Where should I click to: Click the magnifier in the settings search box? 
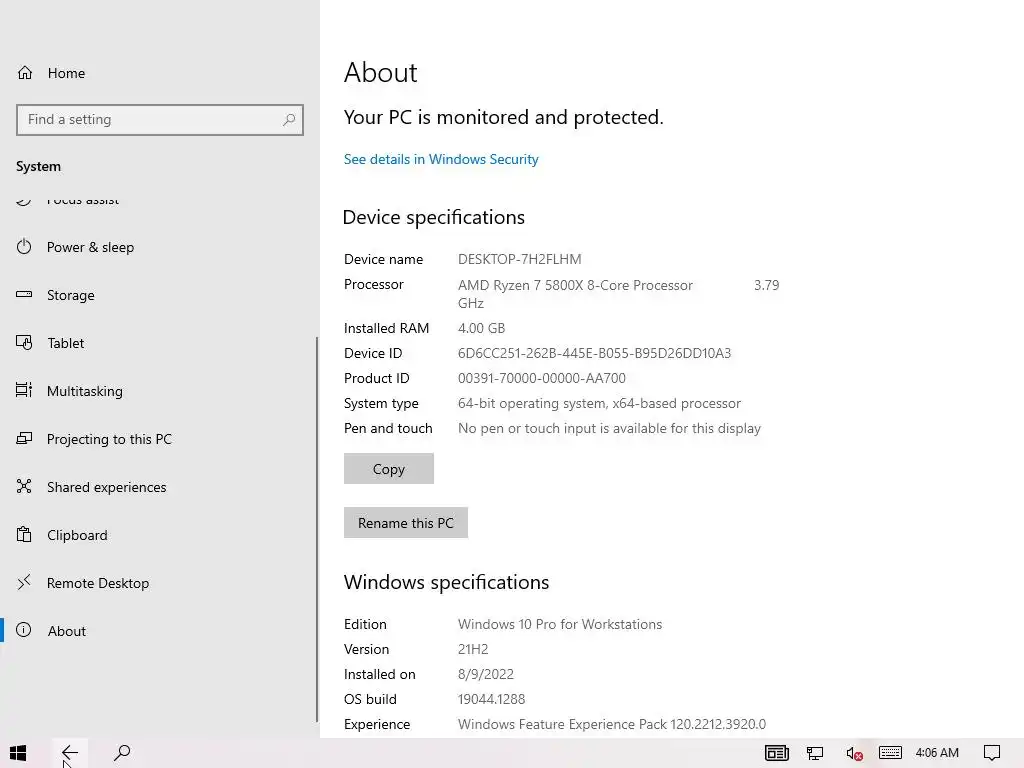point(289,120)
